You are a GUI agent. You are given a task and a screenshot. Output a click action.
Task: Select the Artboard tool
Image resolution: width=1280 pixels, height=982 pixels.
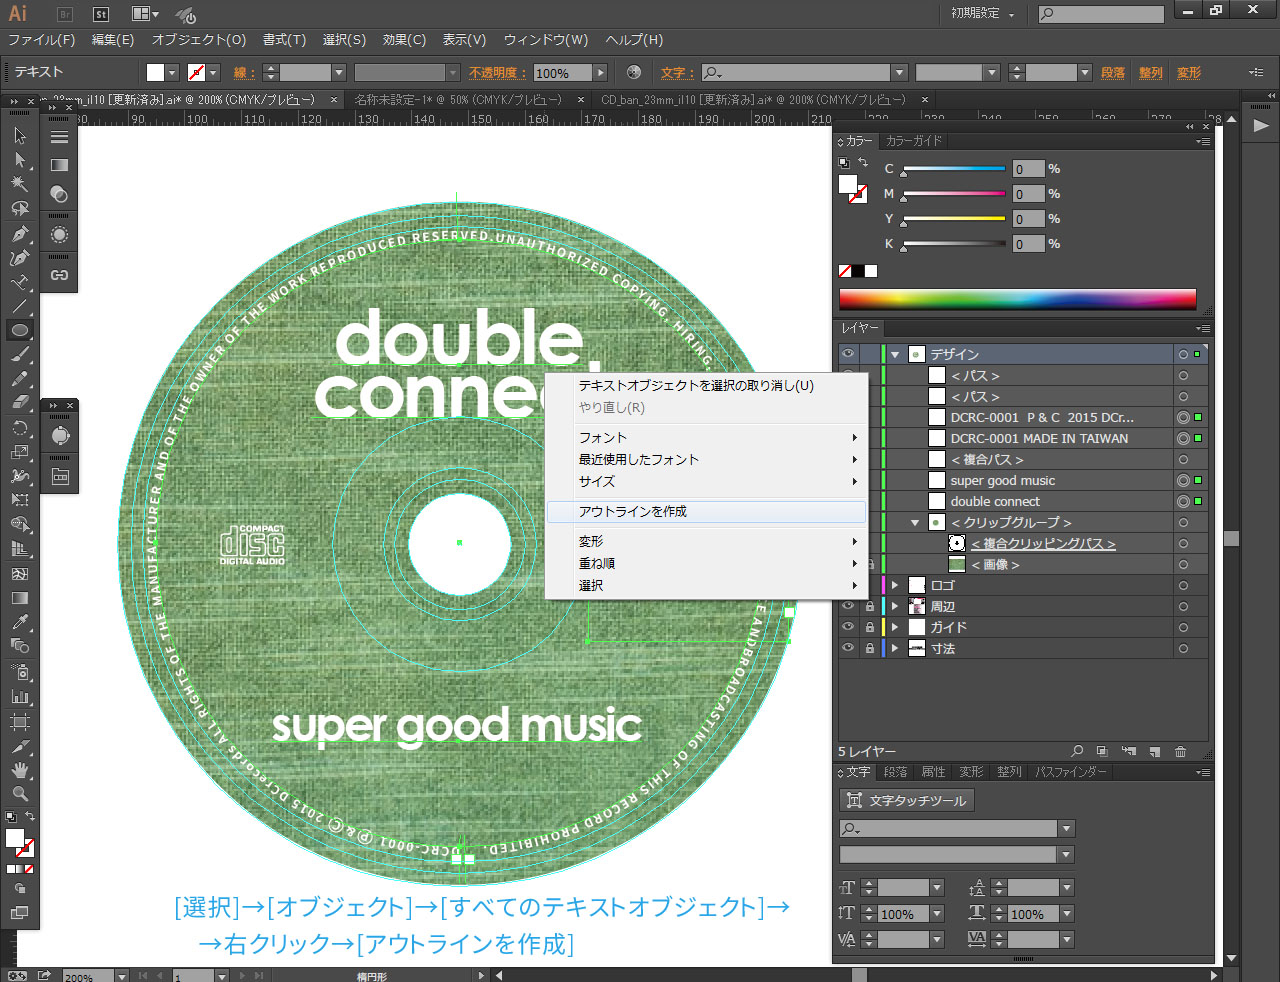pyautogui.click(x=19, y=721)
